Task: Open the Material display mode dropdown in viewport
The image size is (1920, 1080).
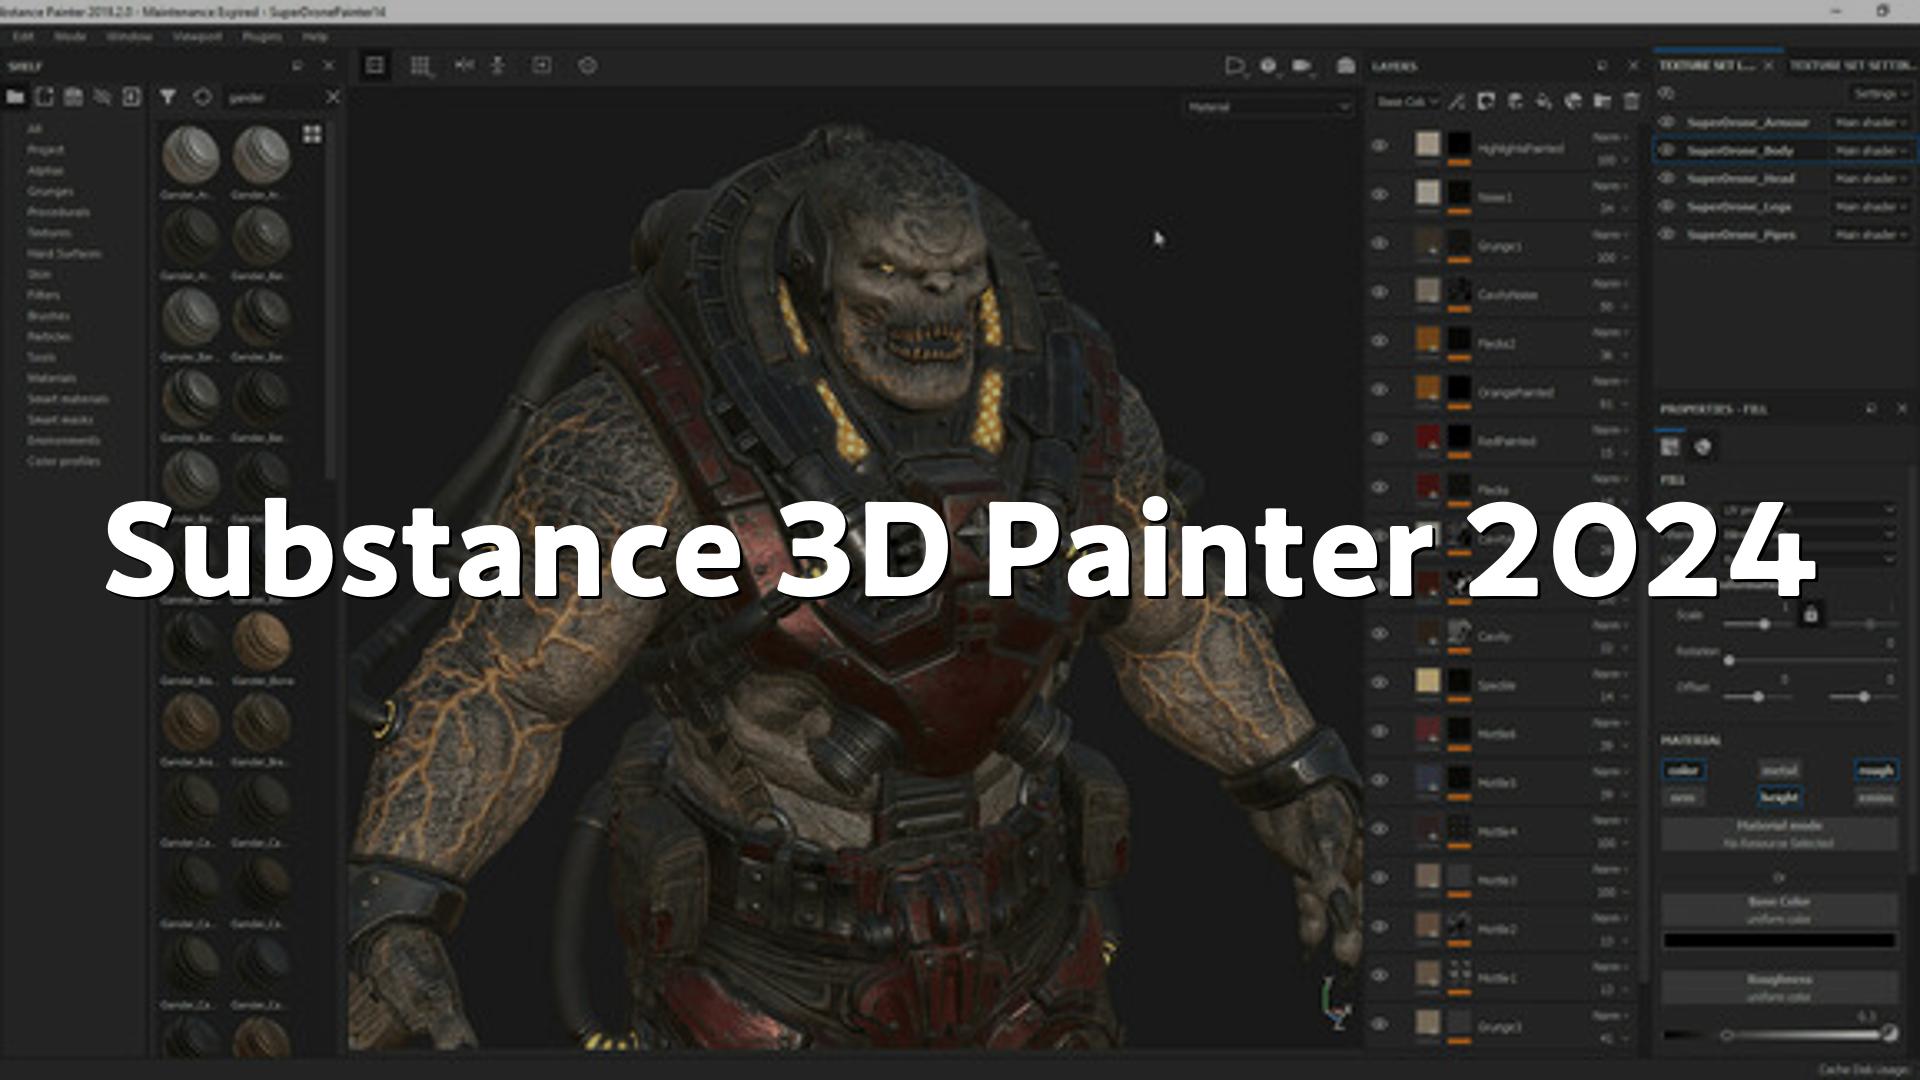Action: click(1268, 107)
